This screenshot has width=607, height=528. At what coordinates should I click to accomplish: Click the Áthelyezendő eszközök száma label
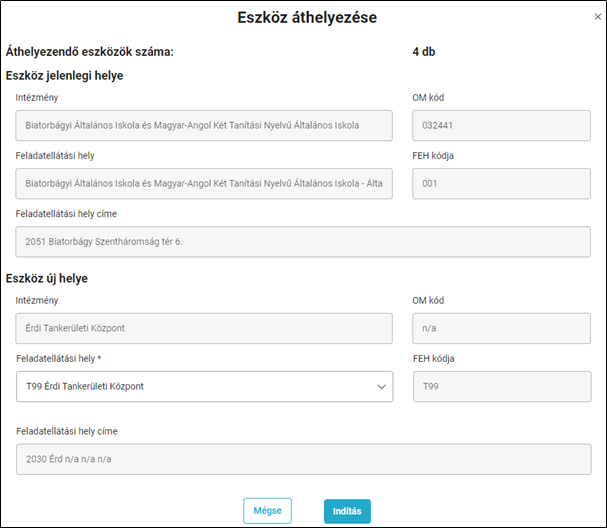point(89,51)
